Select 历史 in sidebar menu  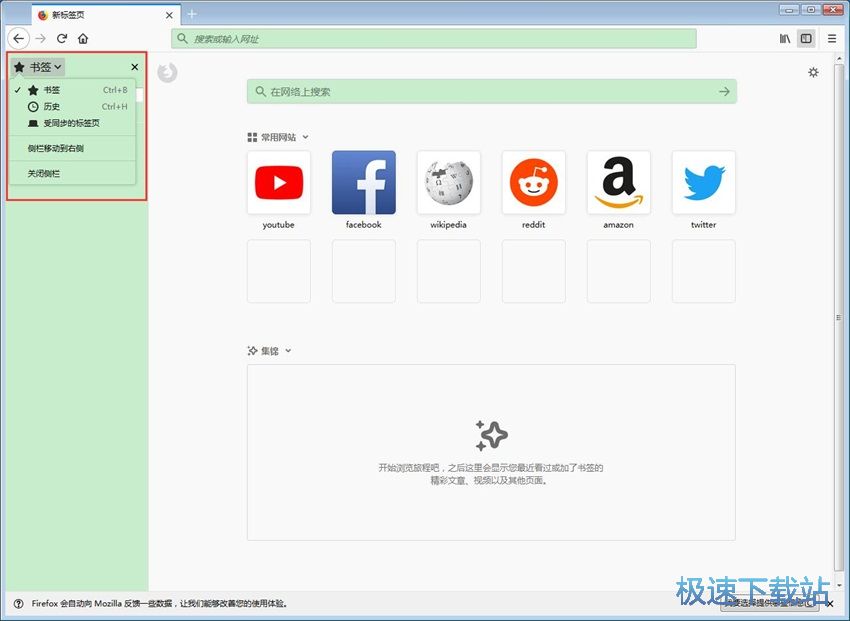tap(73, 107)
